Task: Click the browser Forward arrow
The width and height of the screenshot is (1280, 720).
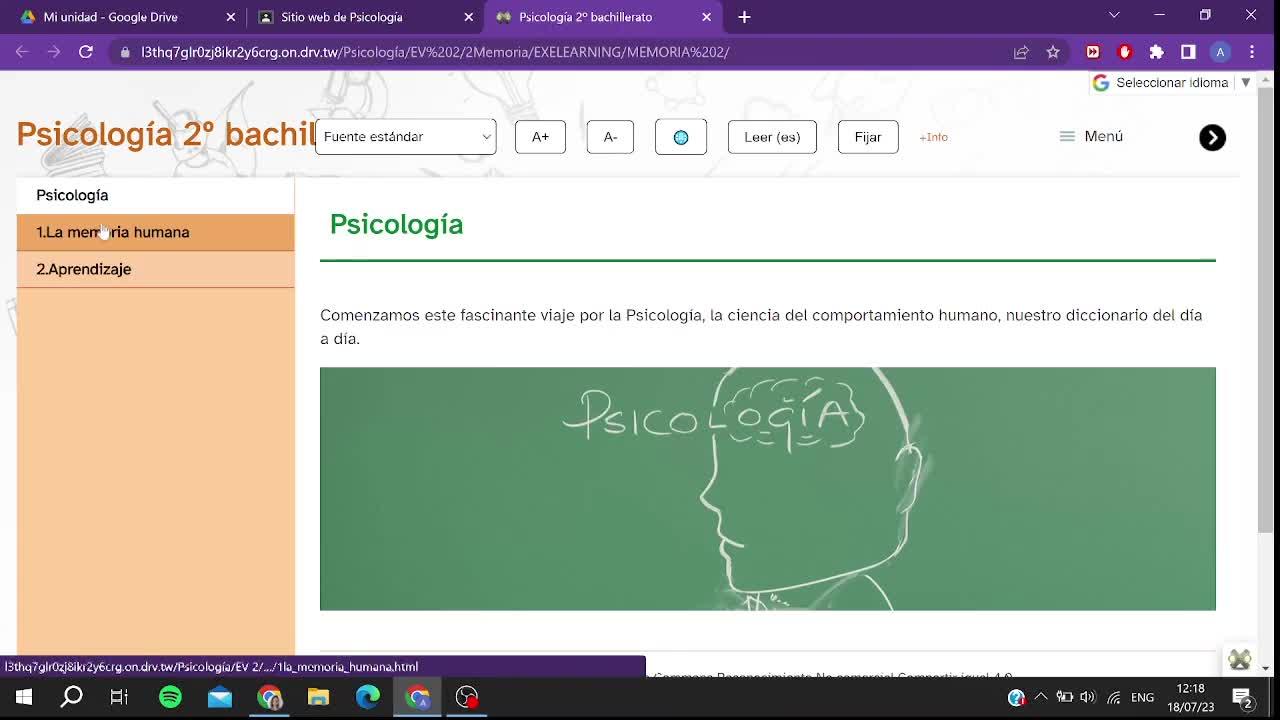Action: coord(54,52)
